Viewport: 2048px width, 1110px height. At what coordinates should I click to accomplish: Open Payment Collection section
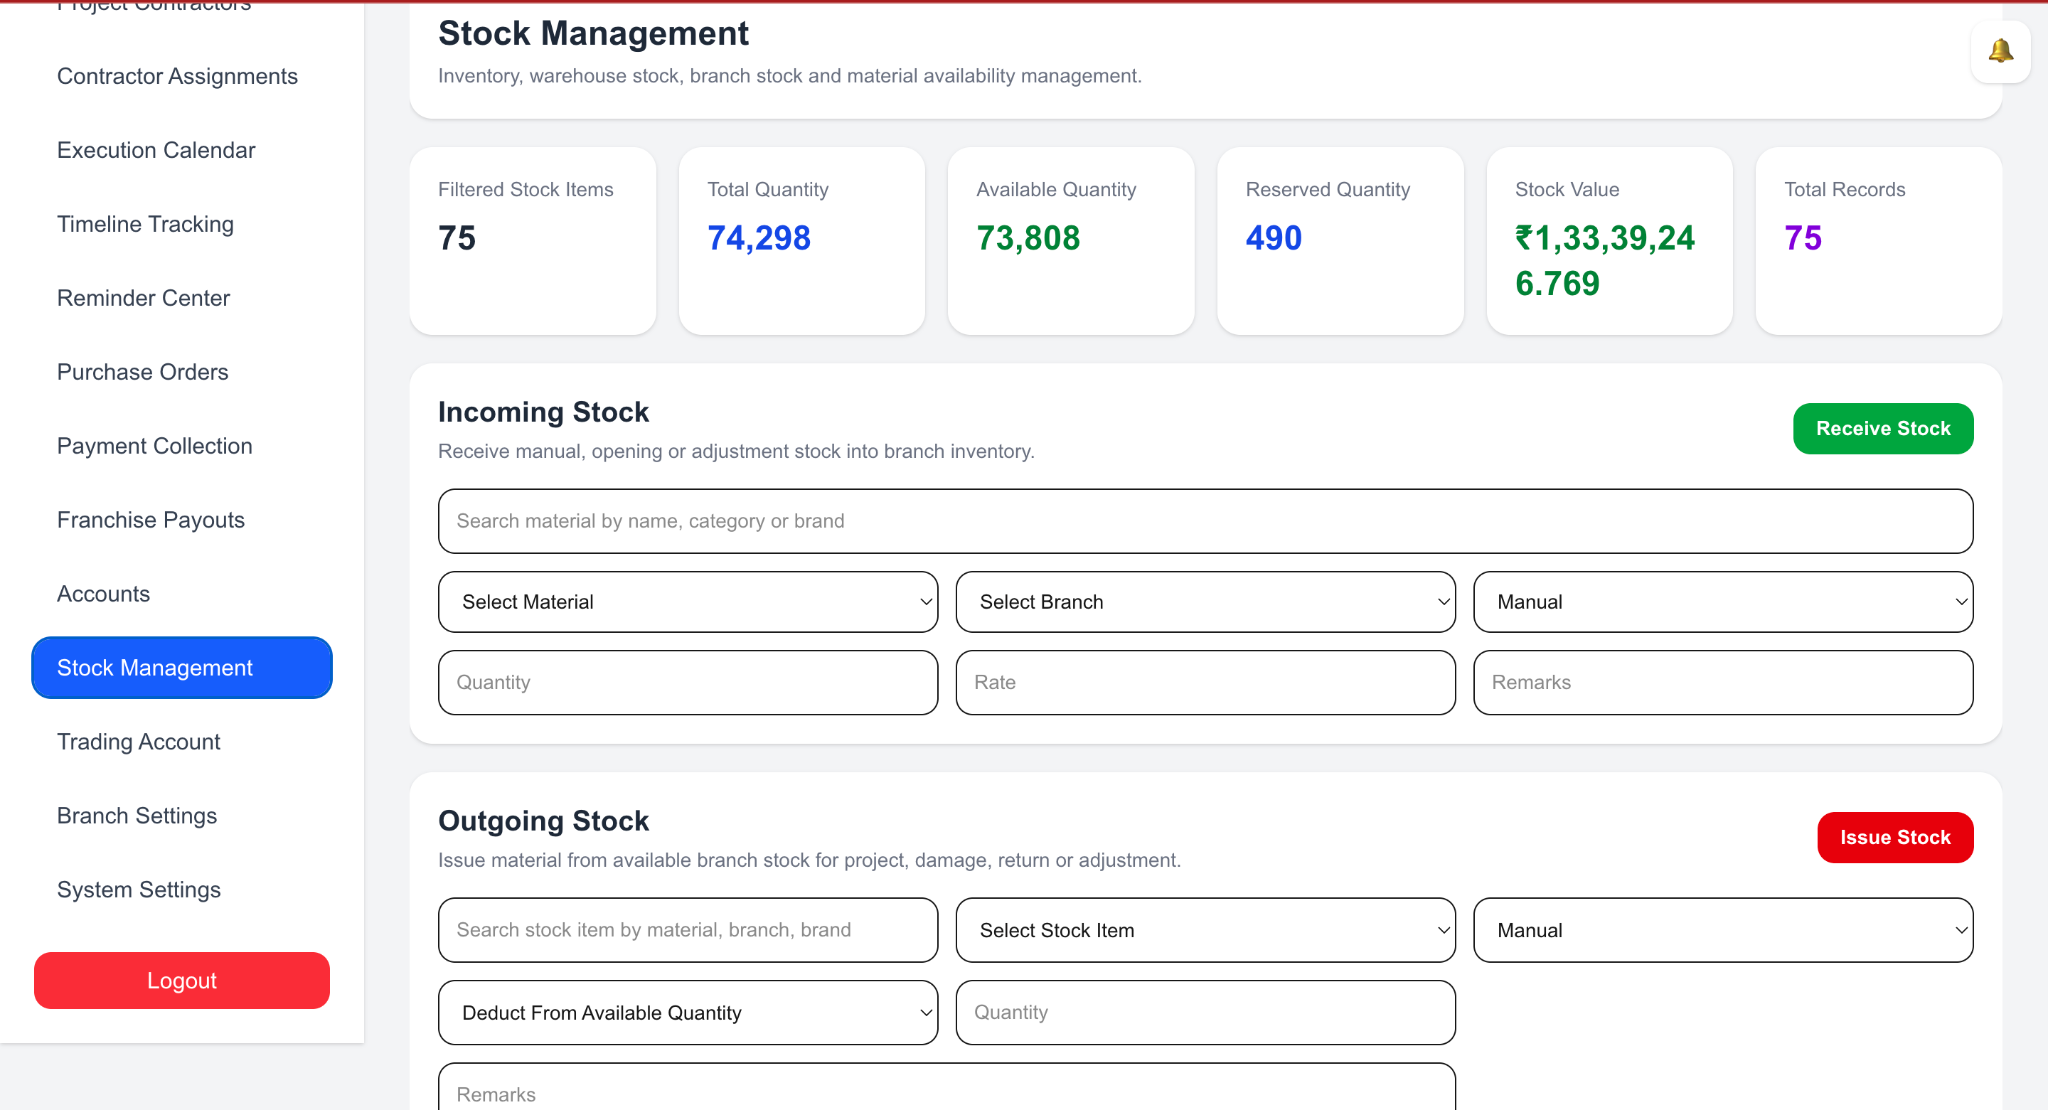pos(154,446)
